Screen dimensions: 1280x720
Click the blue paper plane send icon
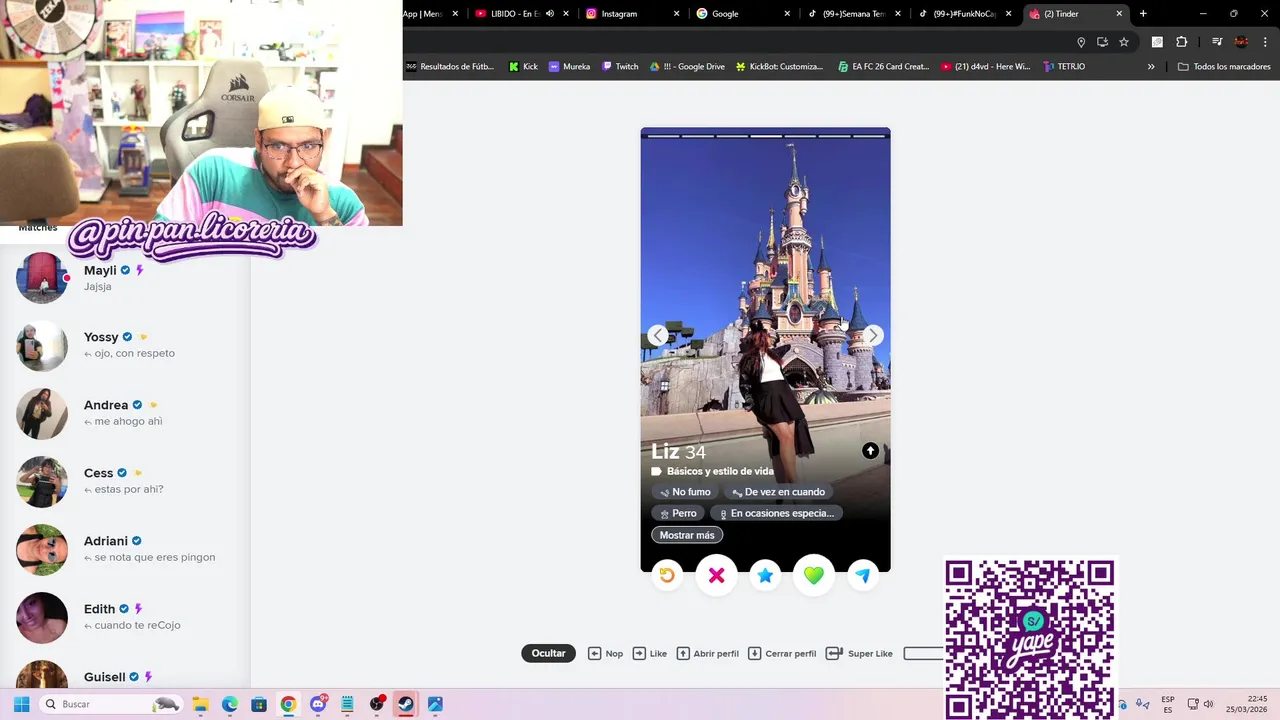[862, 575]
